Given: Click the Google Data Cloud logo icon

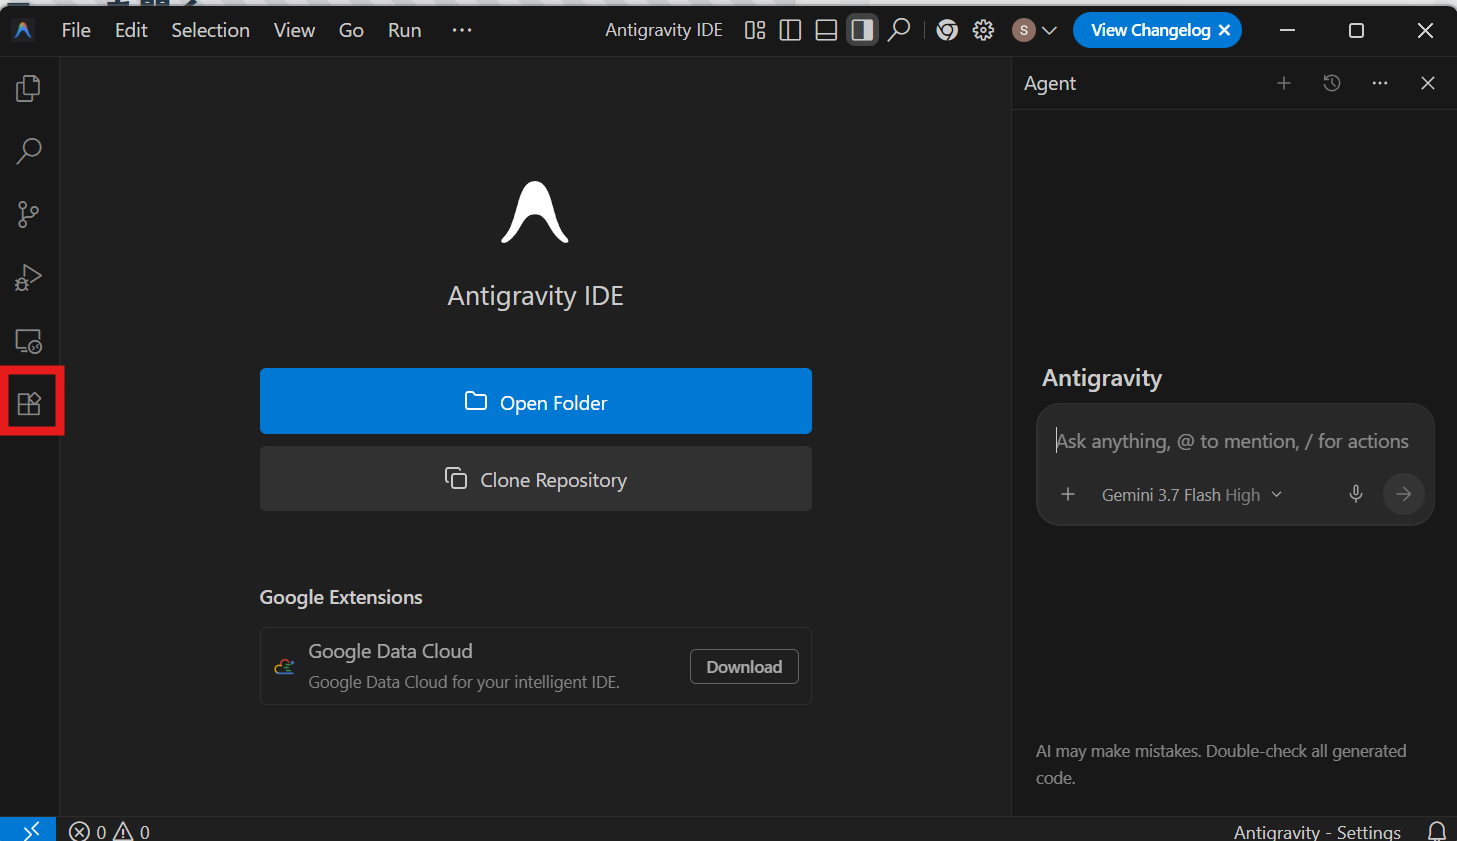Looking at the screenshot, I should click(x=285, y=666).
